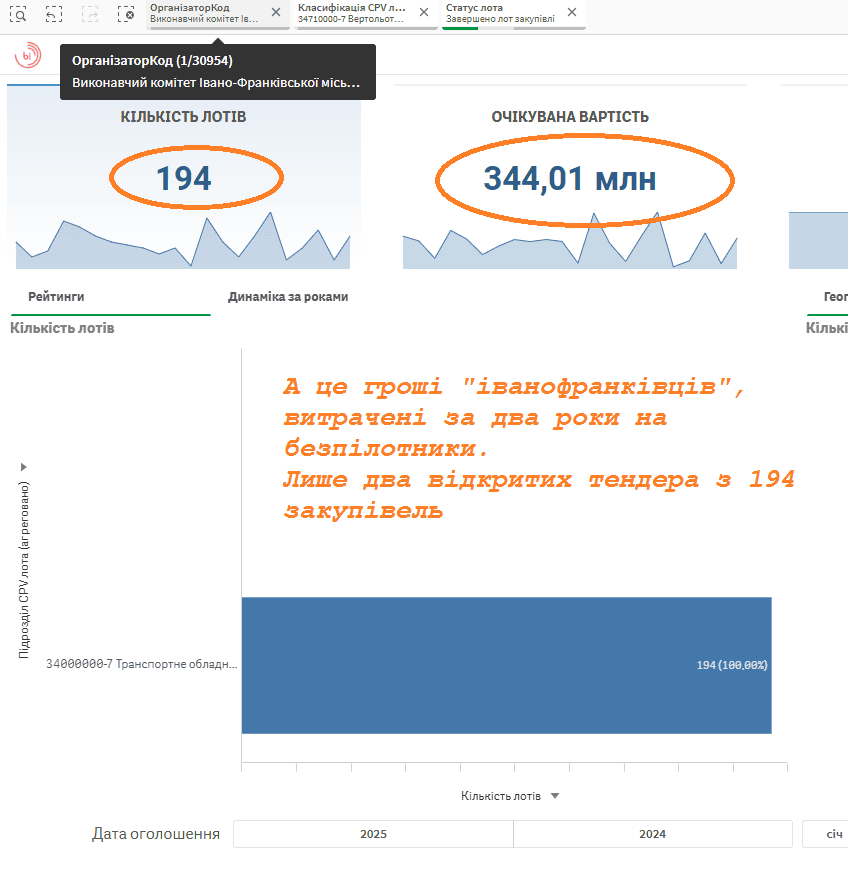Click the 344,01 млн expected value KPI

pos(570,178)
